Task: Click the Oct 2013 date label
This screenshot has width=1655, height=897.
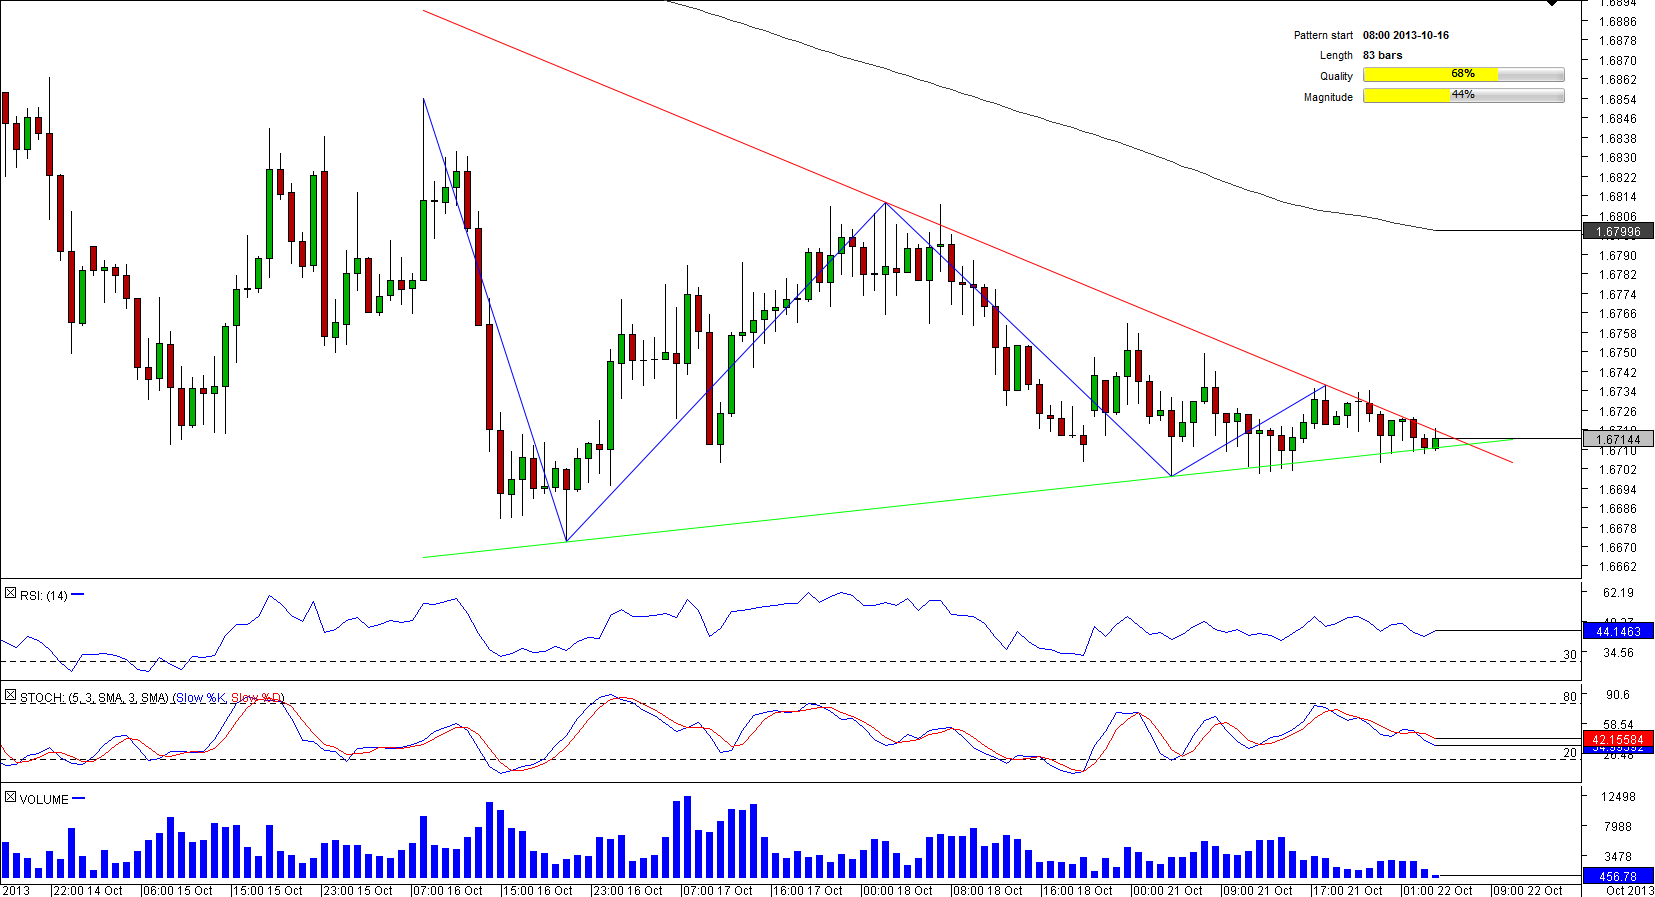Action: point(1630,890)
